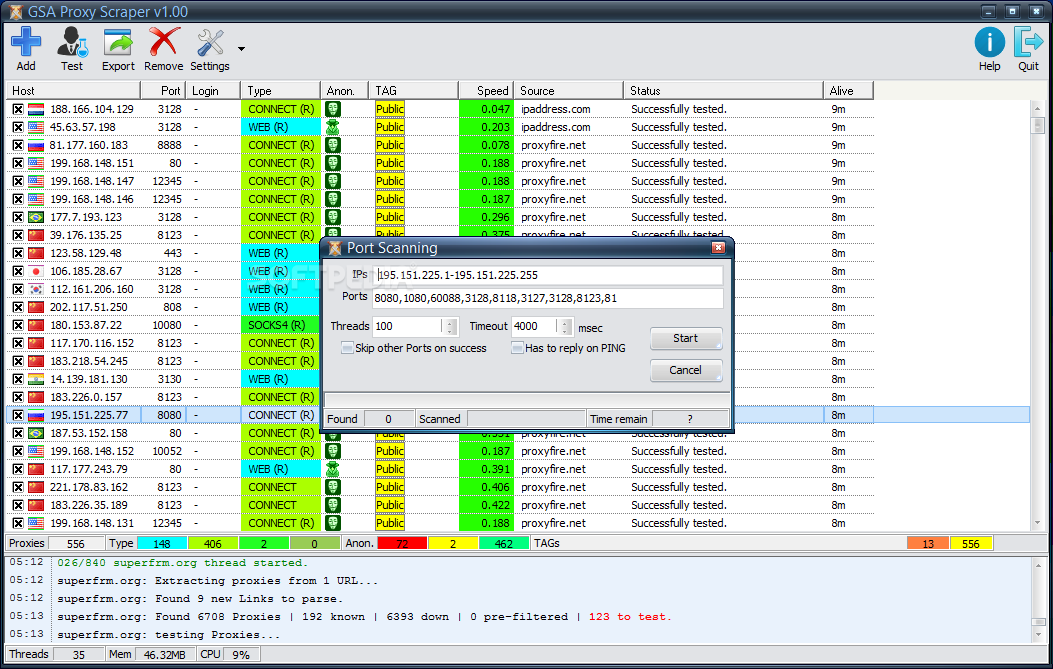Select the SOCKS4 (R) type cell
Viewport: 1053px width, 669px height.
281,325
